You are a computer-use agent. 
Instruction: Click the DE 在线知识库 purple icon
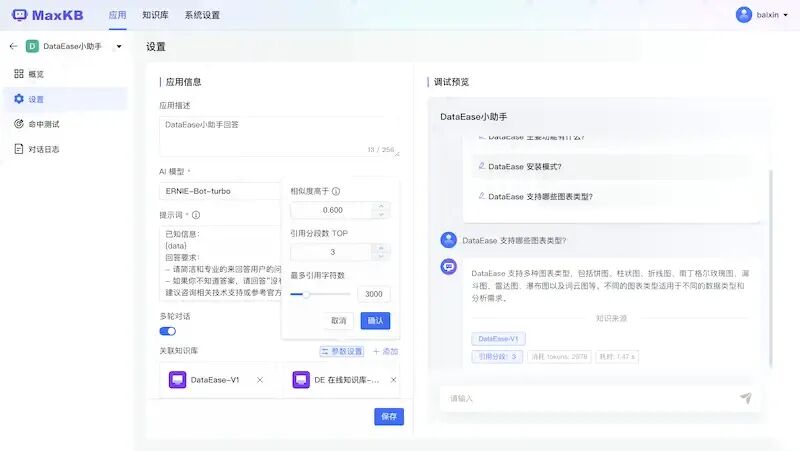(x=301, y=380)
